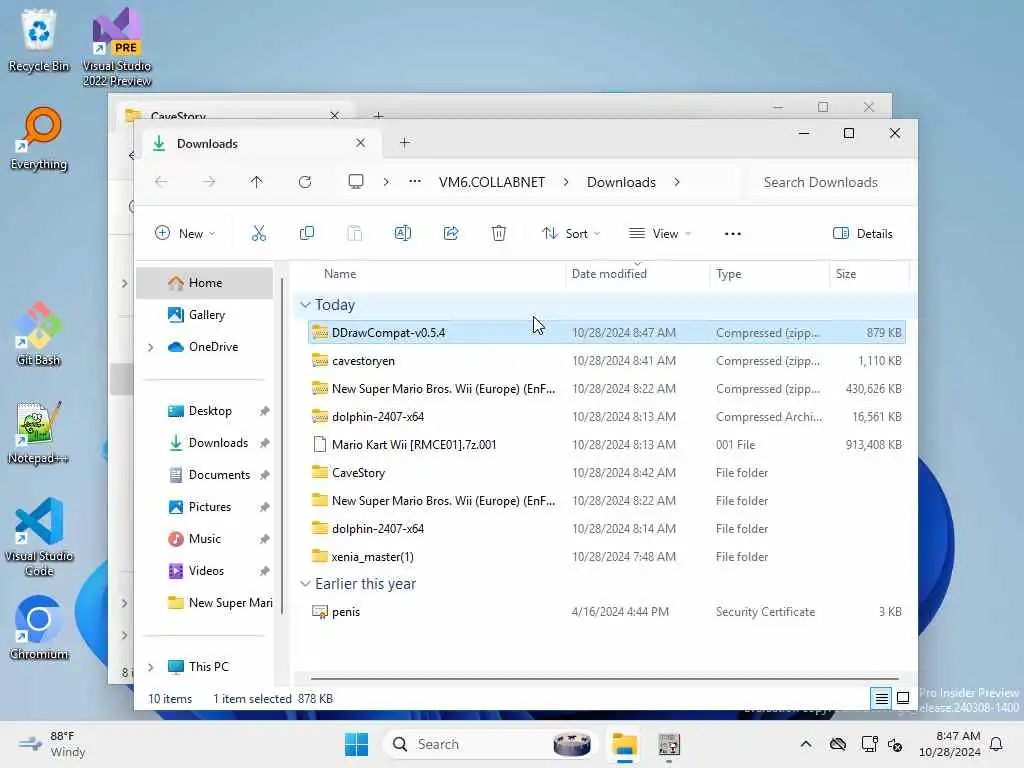Open Chromium desktop shortcut

39,628
